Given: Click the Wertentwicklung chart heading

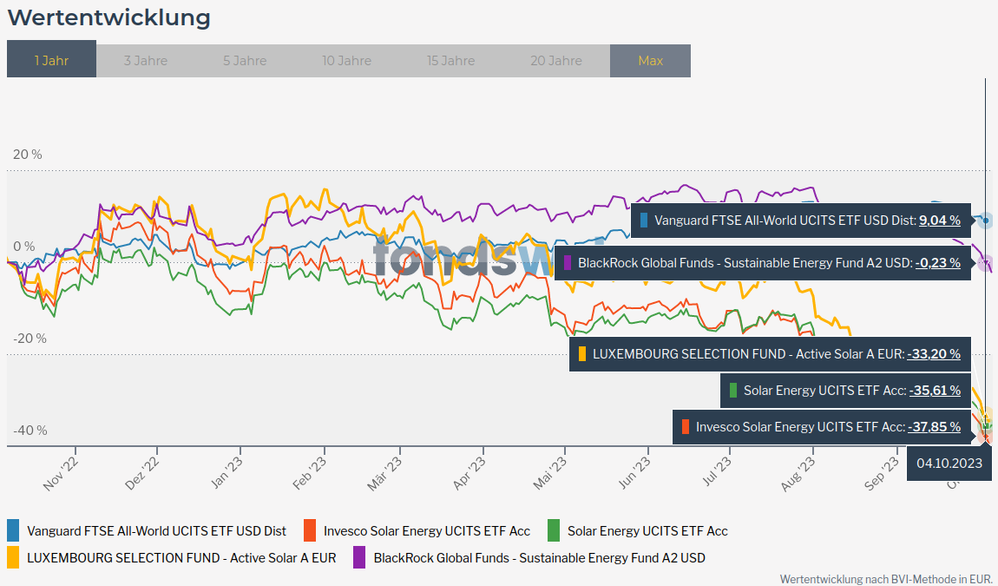Looking at the screenshot, I should click(109, 18).
